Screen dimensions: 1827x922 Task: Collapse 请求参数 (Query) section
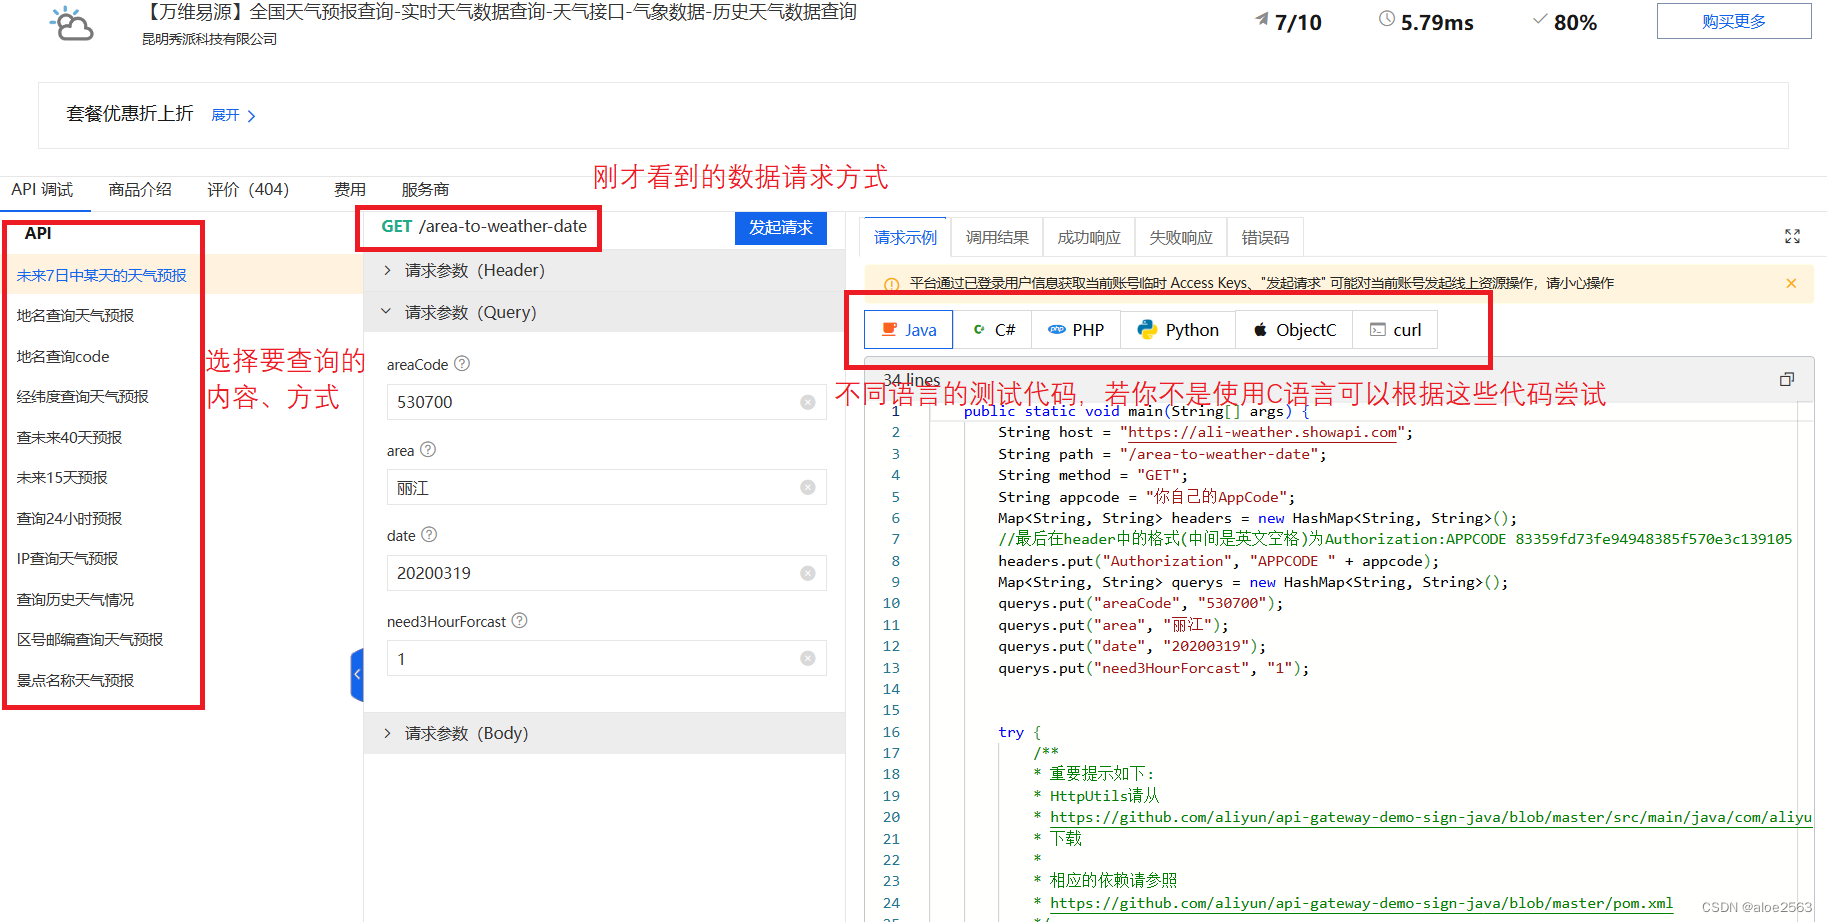pos(604,312)
